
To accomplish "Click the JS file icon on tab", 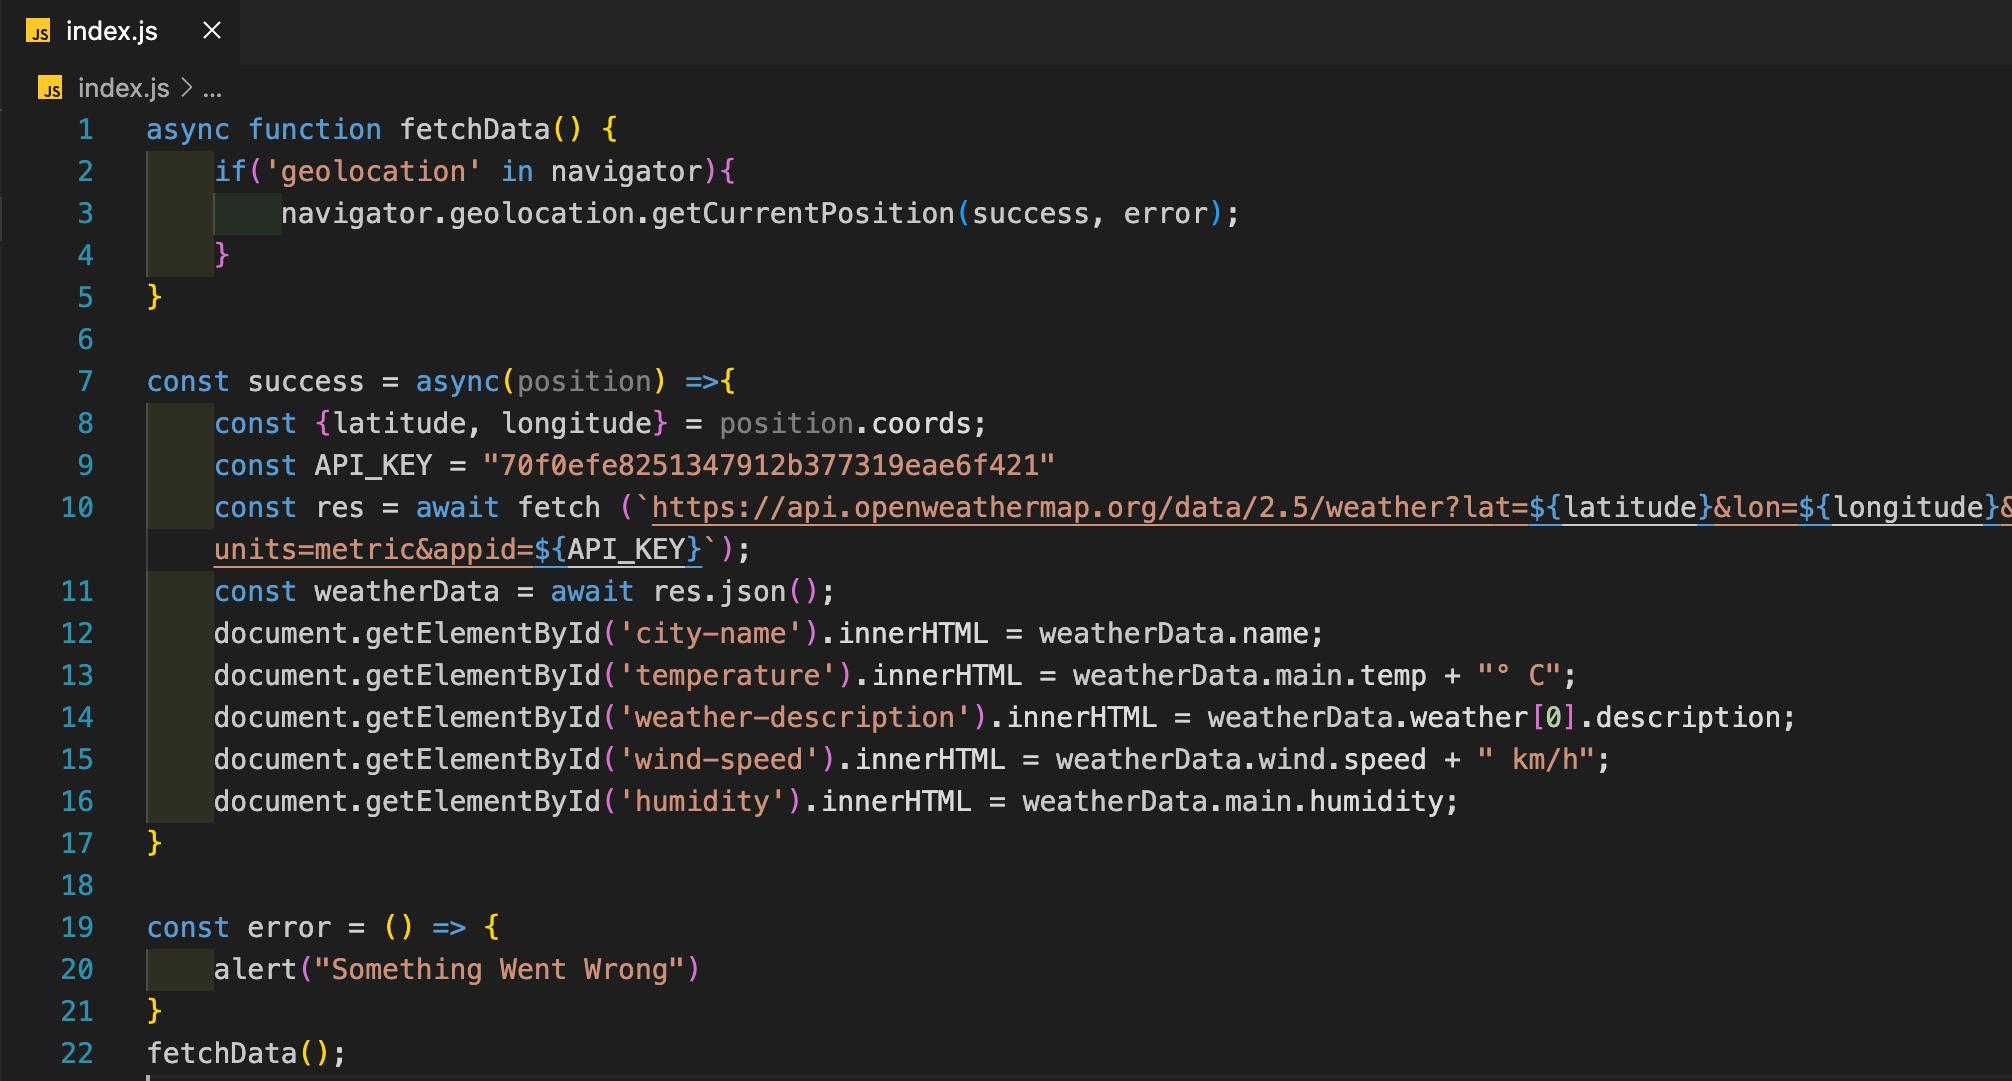I will point(38,32).
